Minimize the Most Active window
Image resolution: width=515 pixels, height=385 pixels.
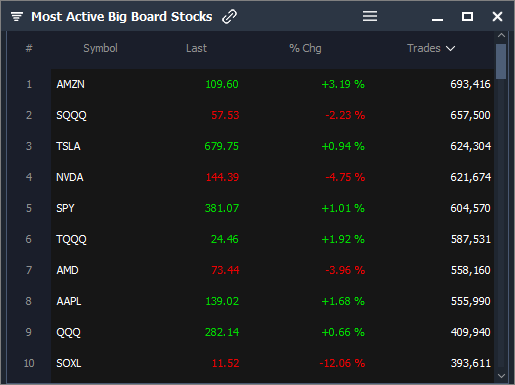click(437, 19)
